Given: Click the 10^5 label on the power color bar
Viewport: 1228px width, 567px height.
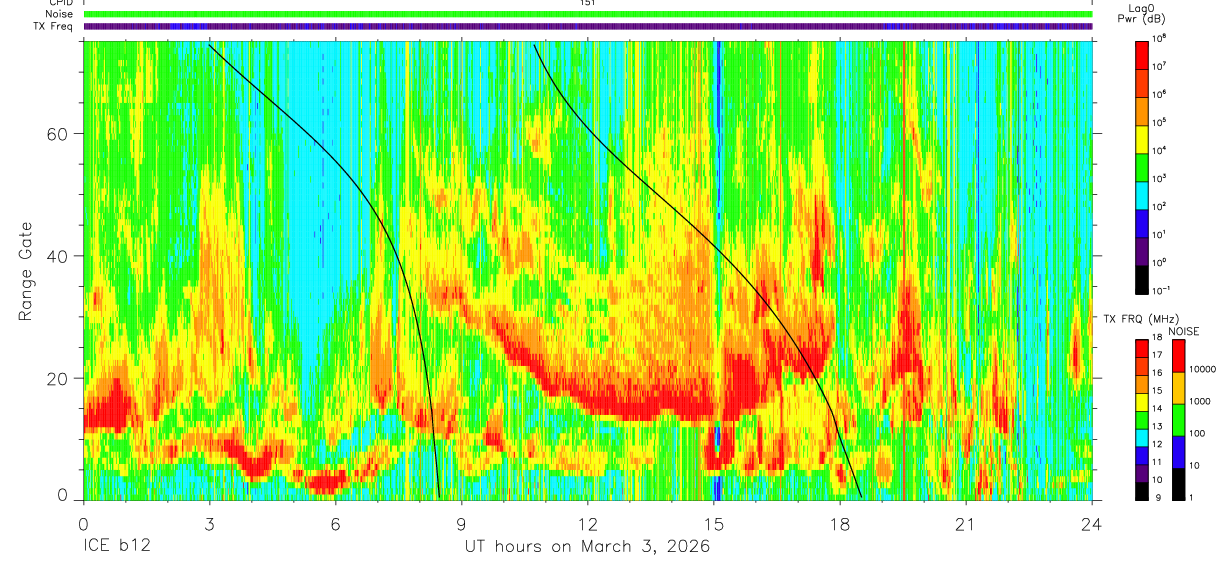Looking at the screenshot, I should click(x=1161, y=121).
